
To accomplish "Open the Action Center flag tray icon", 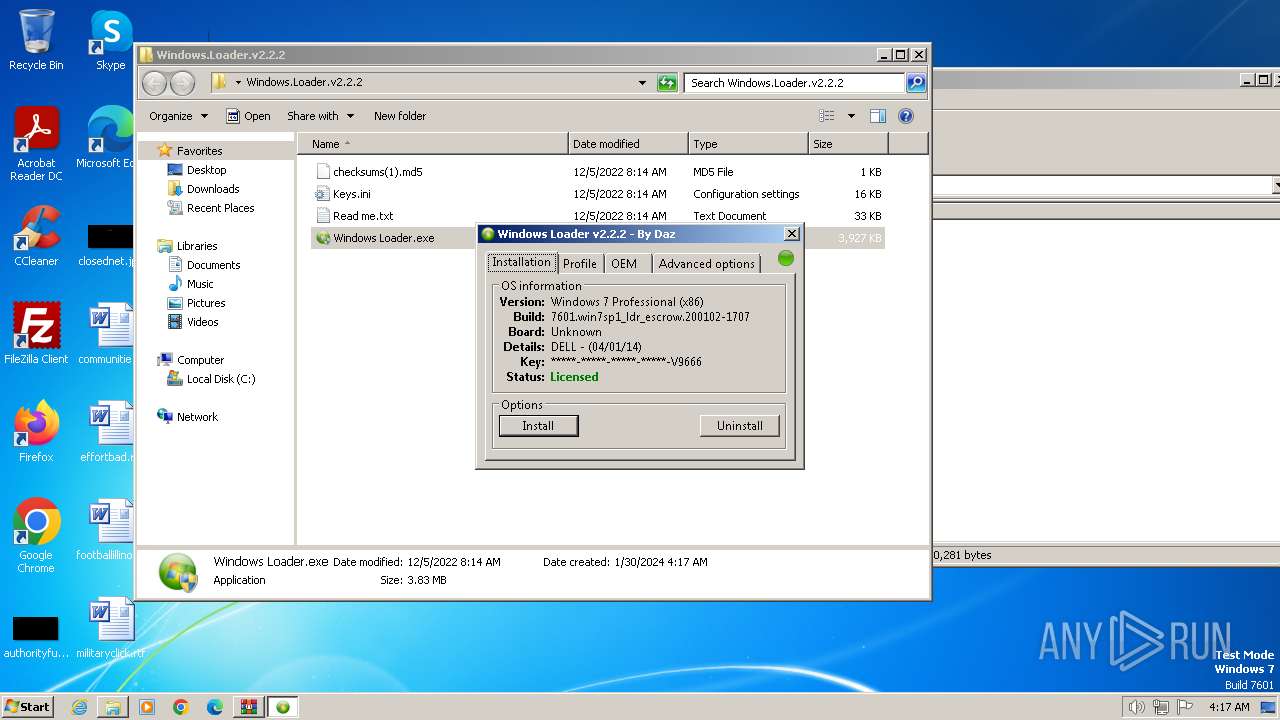I will (1185, 707).
